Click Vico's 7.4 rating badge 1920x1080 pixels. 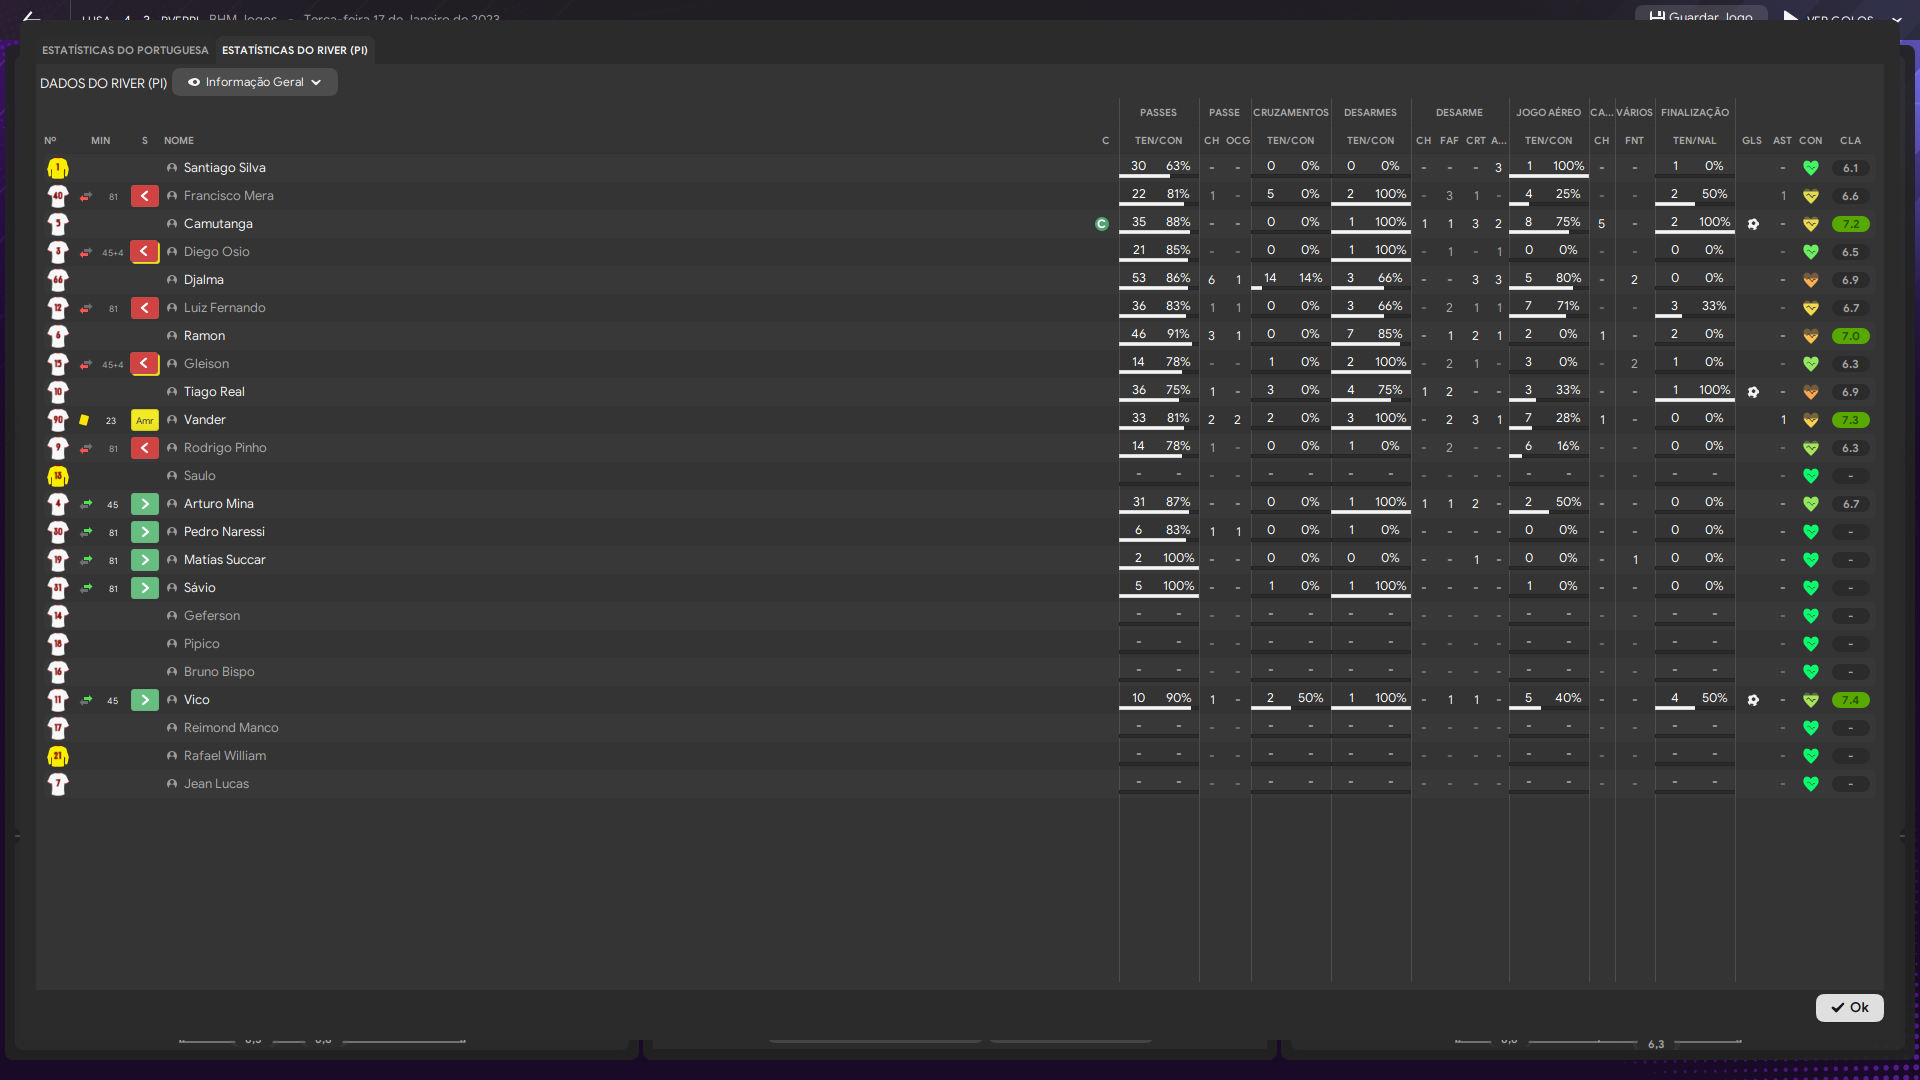pos(1851,700)
